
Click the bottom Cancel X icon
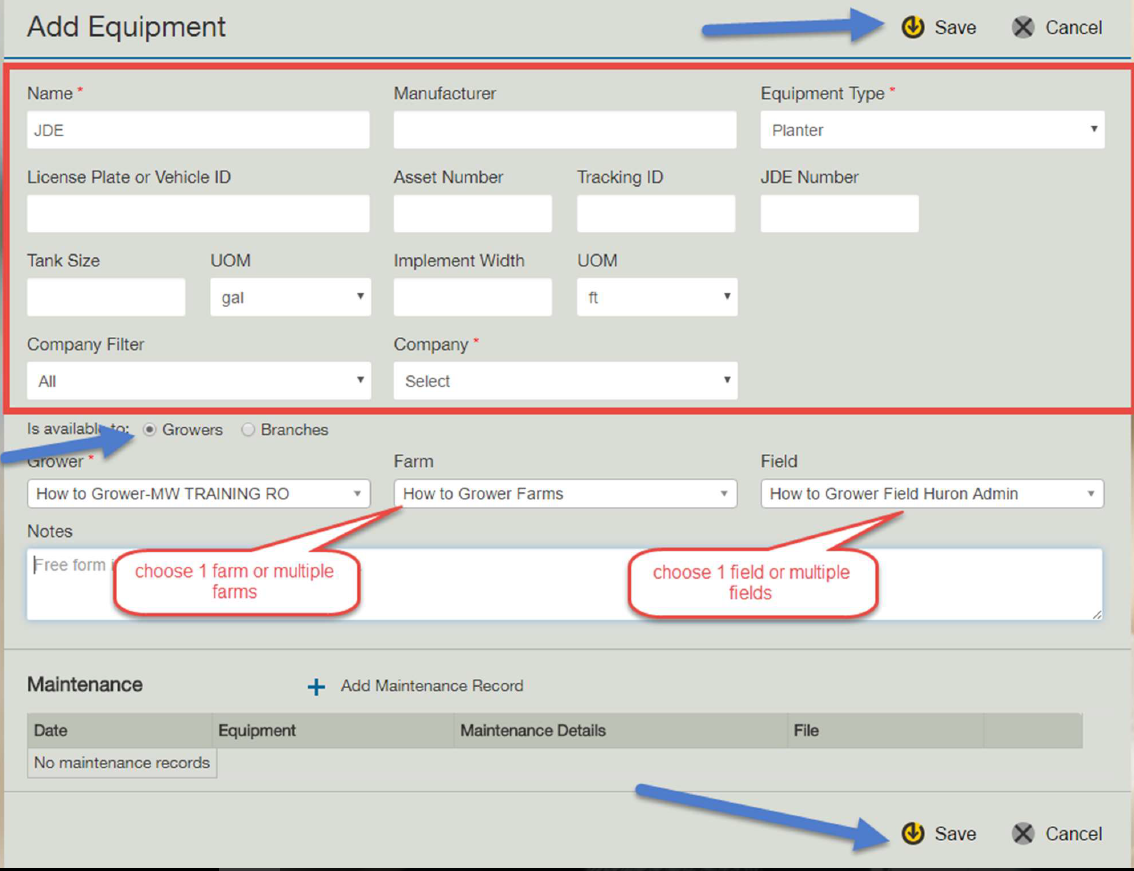[1023, 833]
